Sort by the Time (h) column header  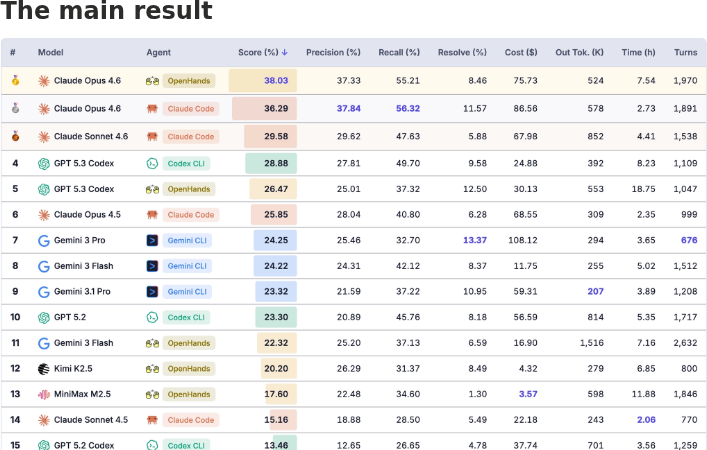(638, 52)
